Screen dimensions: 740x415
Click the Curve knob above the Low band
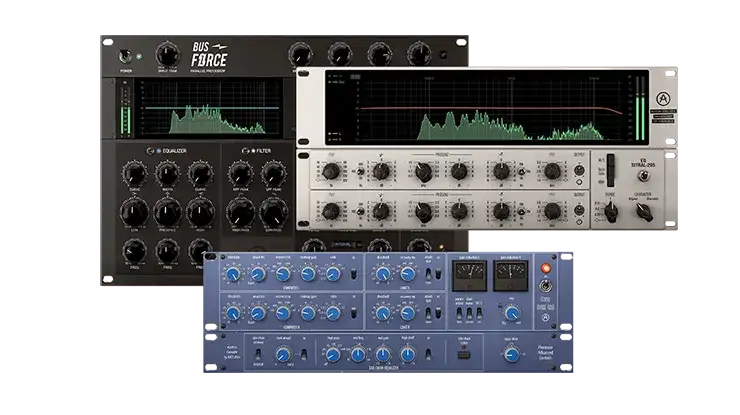[135, 174]
